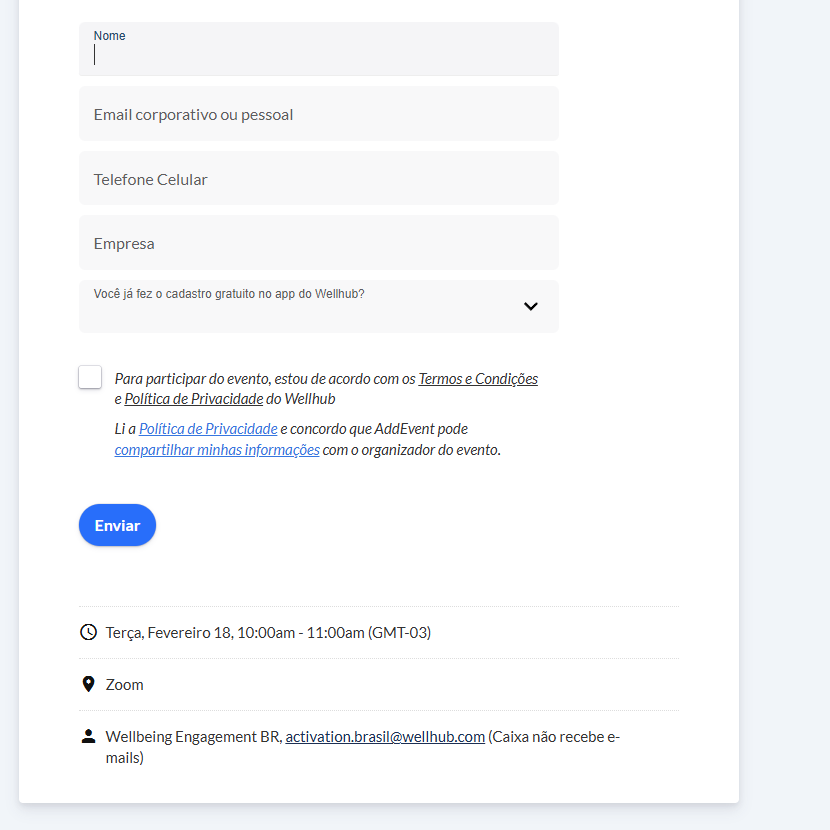Click the organizer person icon
Screen dimensions: 830x830
click(88, 737)
